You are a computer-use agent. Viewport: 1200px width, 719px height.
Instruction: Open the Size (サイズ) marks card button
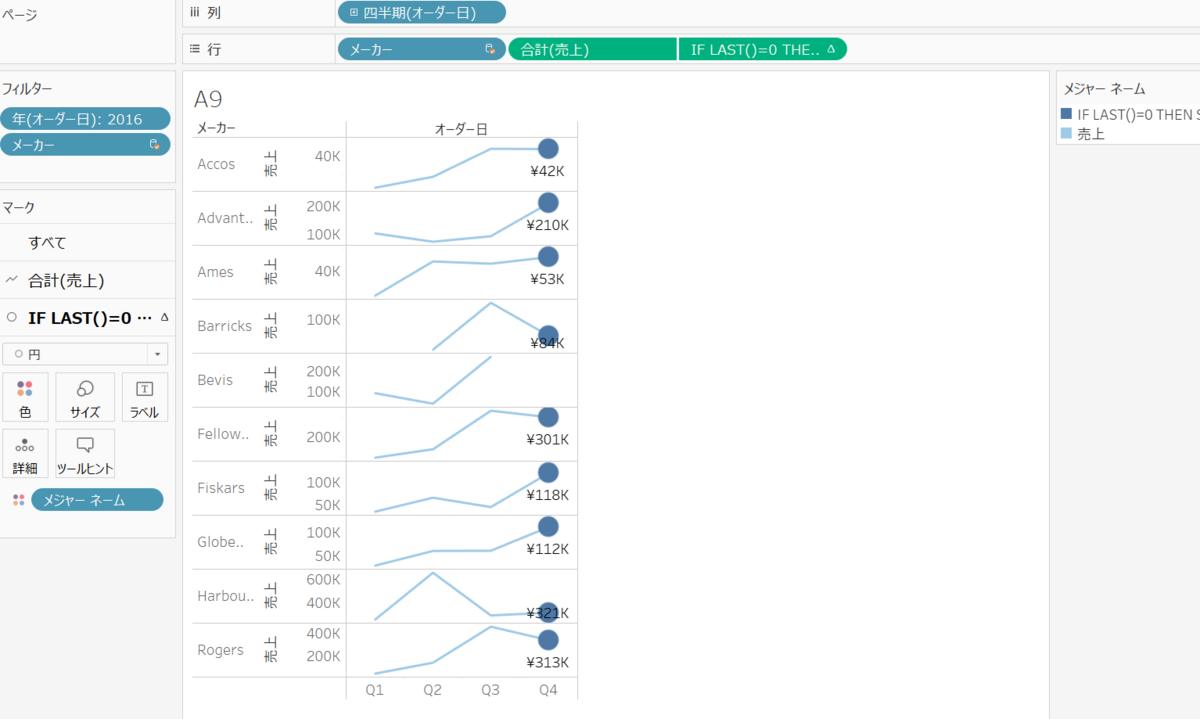pyautogui.click(x=85, y=397)
